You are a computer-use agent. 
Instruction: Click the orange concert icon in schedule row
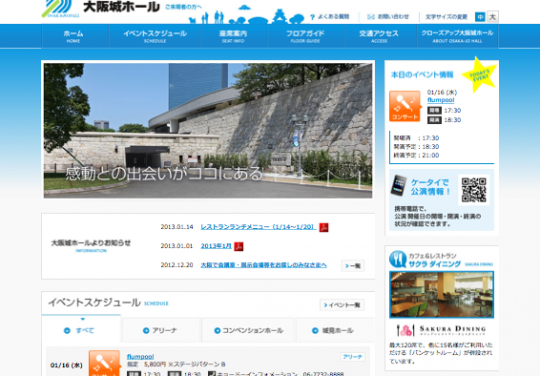tap(104, 363)
